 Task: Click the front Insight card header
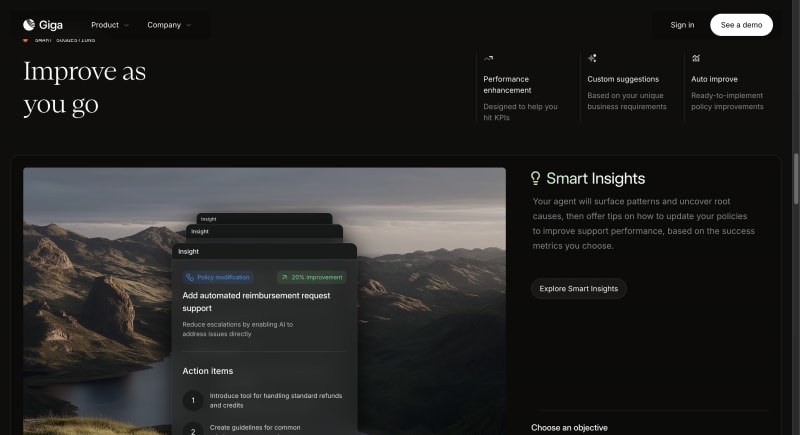point(264,251)
